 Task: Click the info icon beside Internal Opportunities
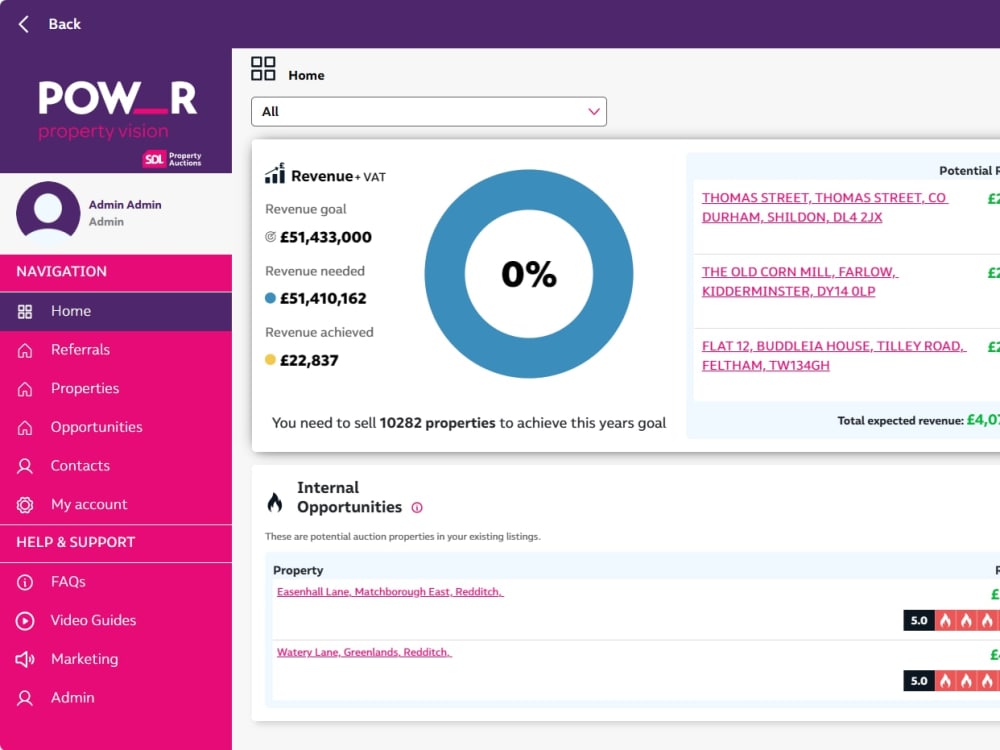(x=417, y=508)
